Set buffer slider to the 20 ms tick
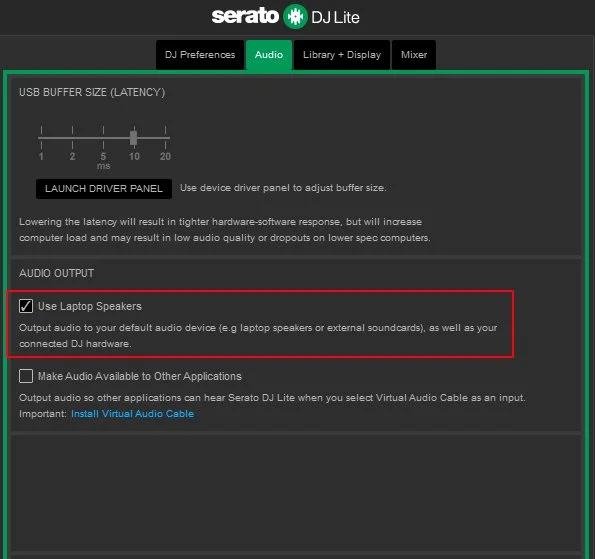 (x=165, y=137)
